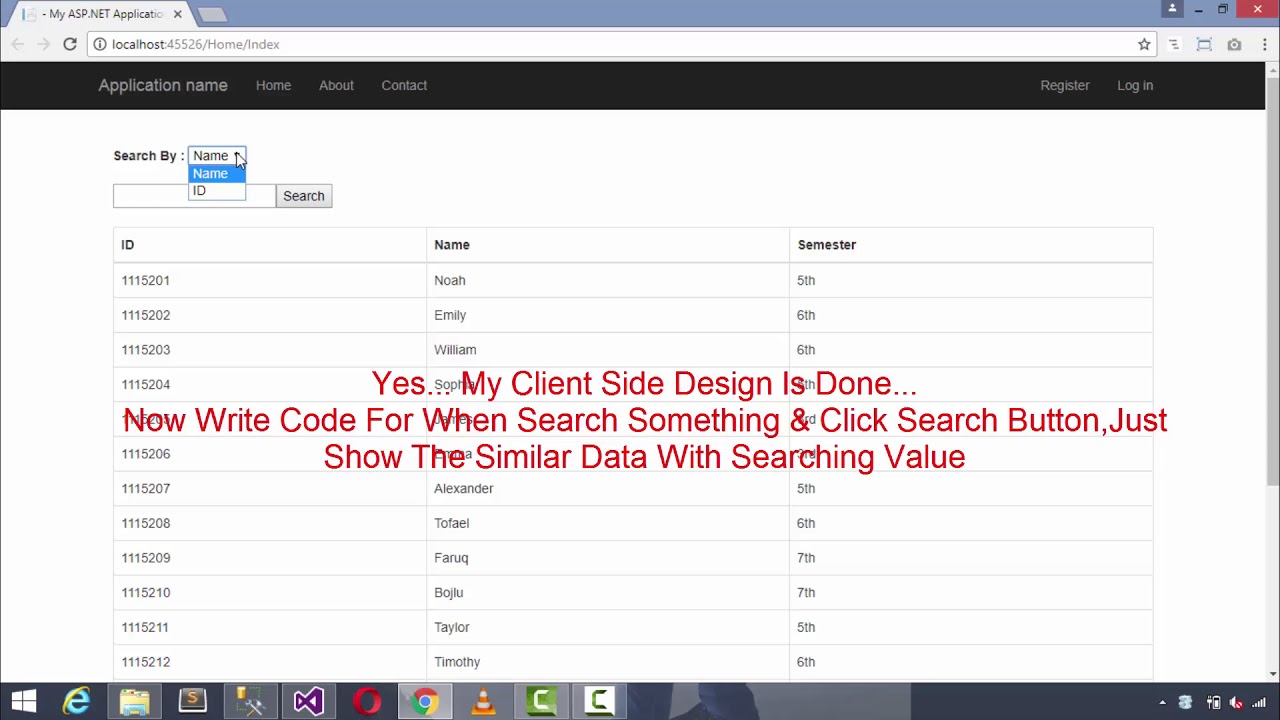Click the camera extension icon in toolbar
The height and width of the screenshot is (720, 1280).
tap(1234, 44)
